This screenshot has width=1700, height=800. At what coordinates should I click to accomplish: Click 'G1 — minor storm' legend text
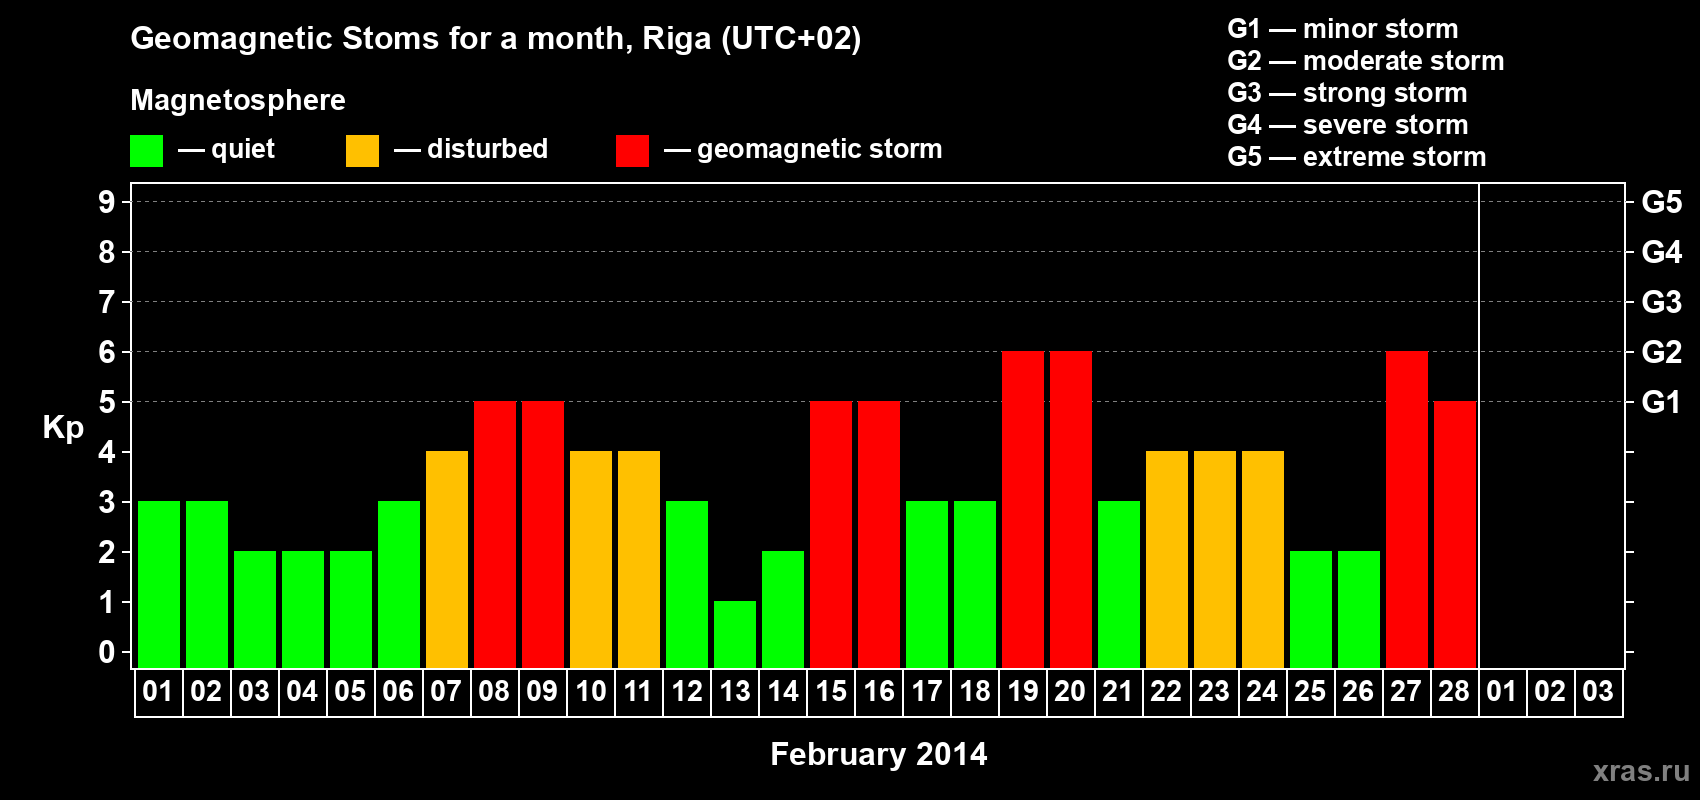coord(1343,29)
